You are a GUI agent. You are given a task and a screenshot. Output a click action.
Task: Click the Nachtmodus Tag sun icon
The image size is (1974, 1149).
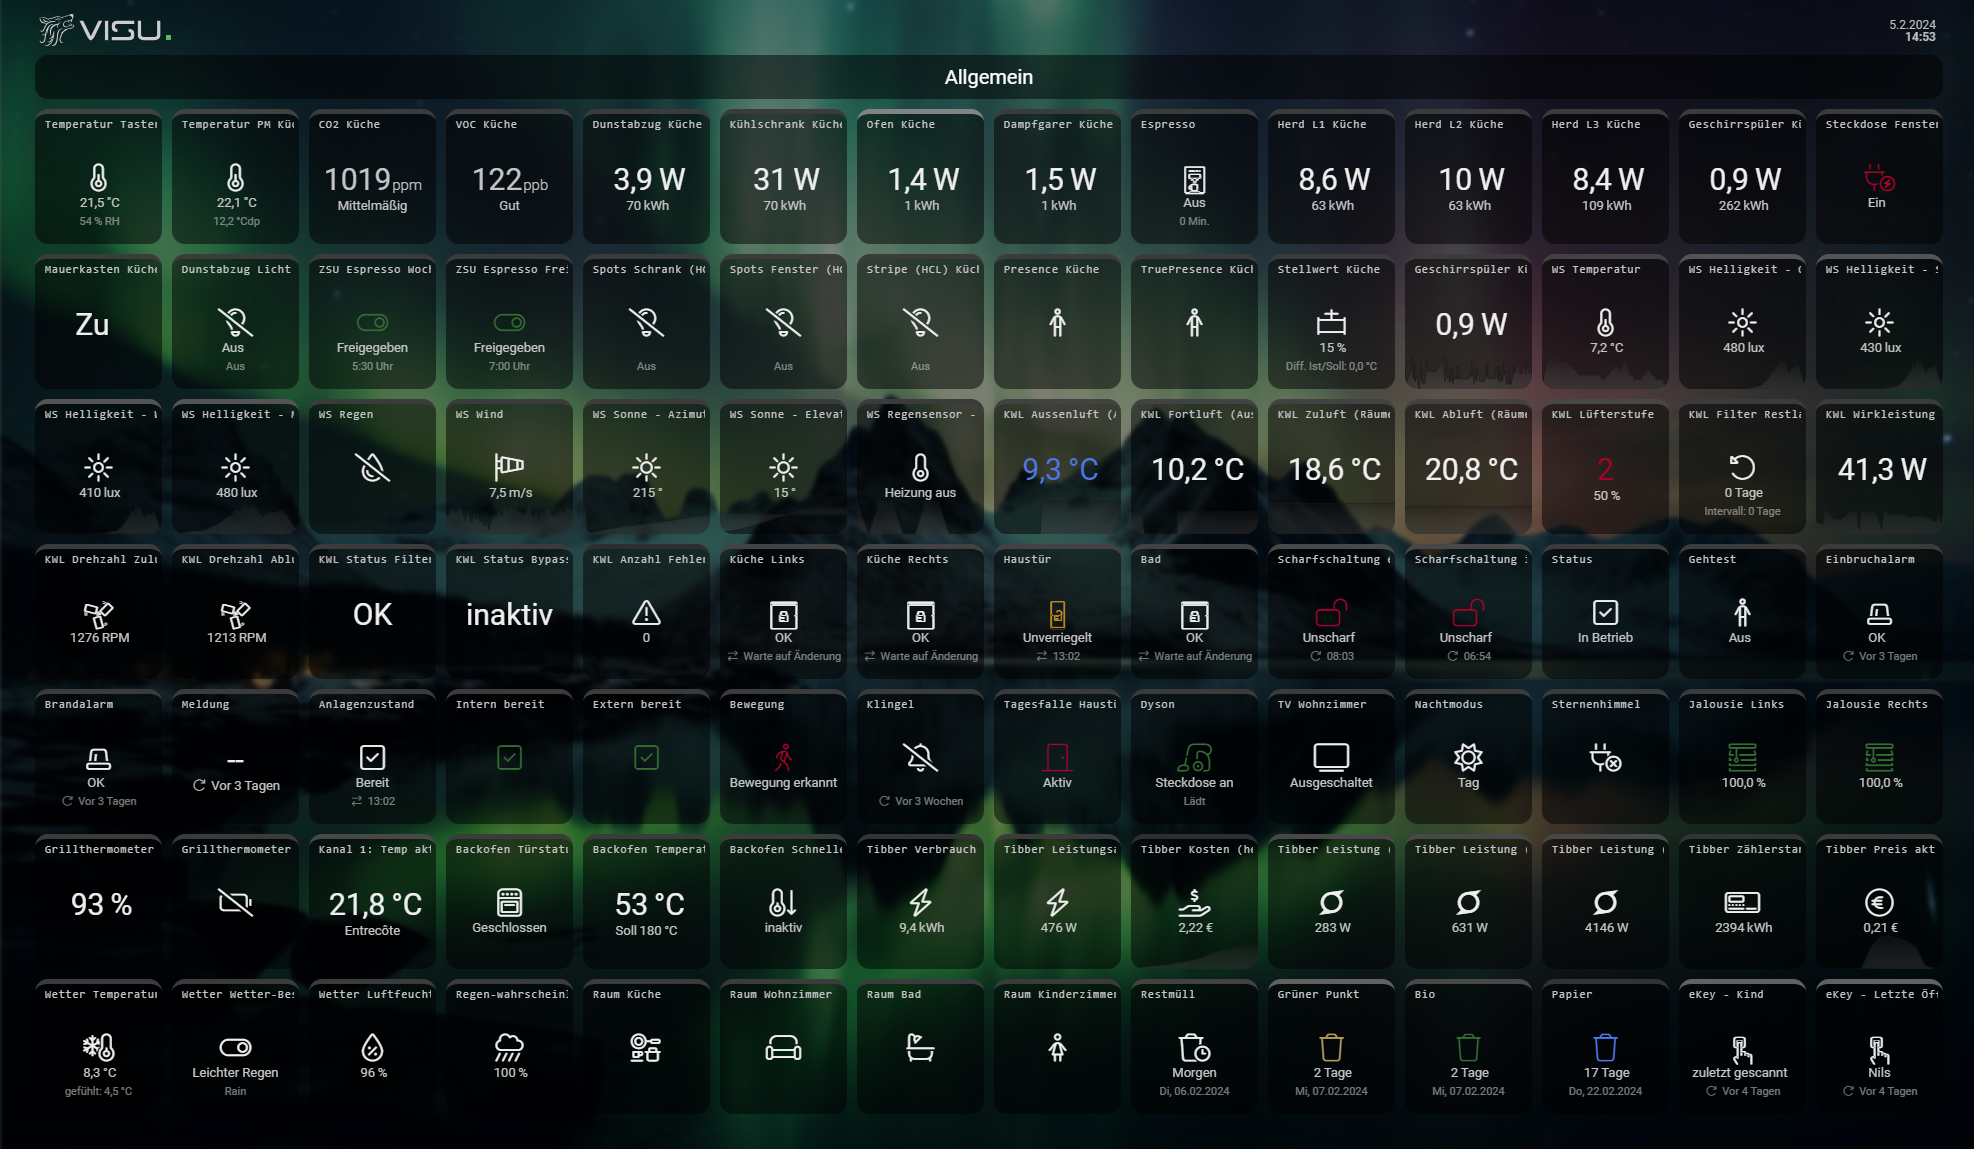pos(1468,757)
